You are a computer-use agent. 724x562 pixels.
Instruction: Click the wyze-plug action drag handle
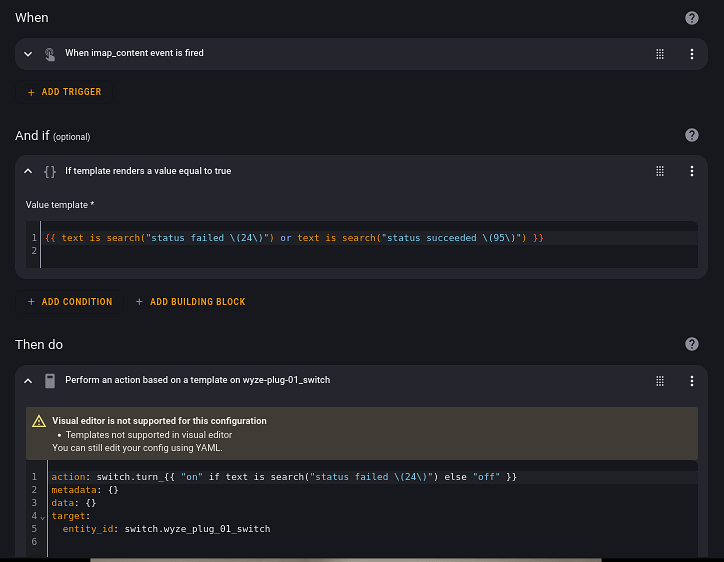coord(660,380)
